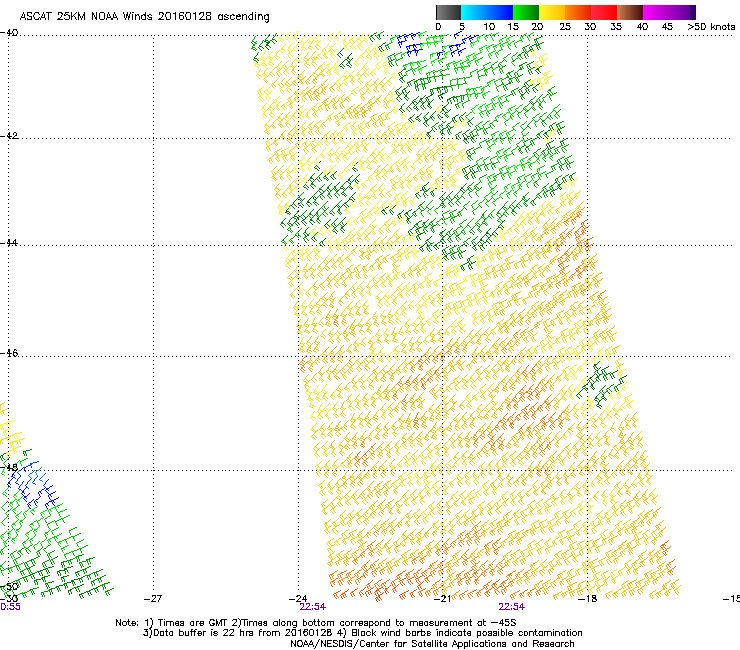The width and height of the screenshot is (740, 650).
Task: Click legend tick label '35'
Action: point(616,27)
